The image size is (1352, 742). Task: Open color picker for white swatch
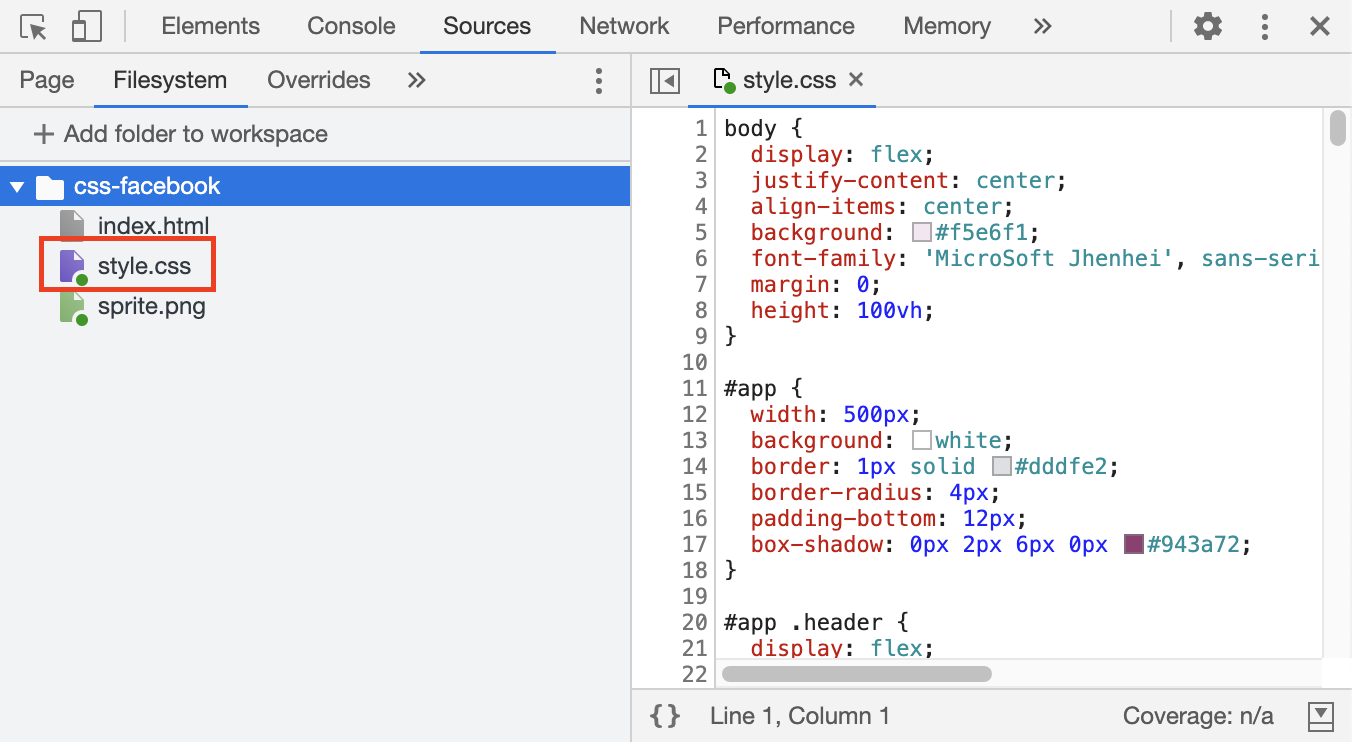pyautogui.click(x=922, y=441)
